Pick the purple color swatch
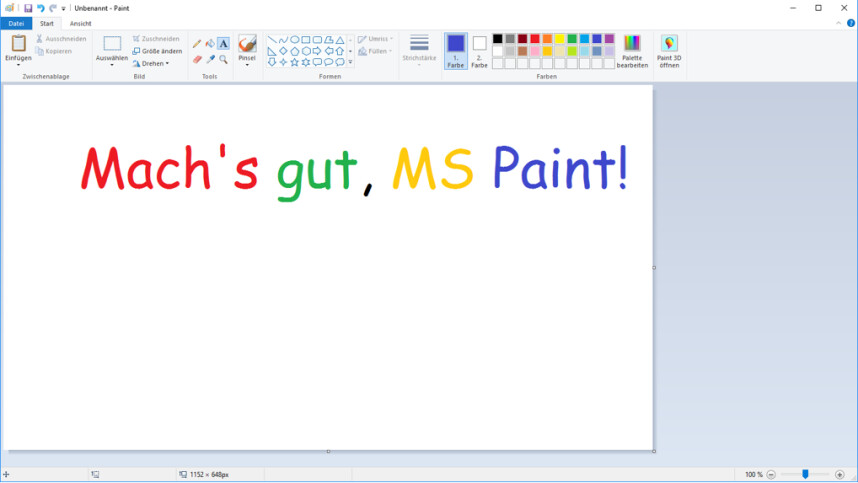 [609, 38]
